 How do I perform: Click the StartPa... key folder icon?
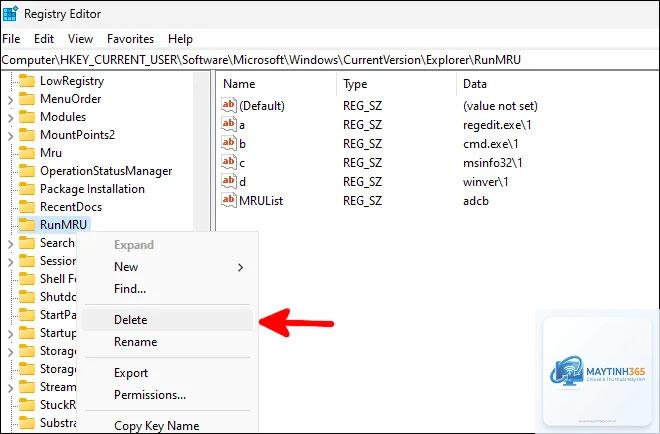point(27,314)
